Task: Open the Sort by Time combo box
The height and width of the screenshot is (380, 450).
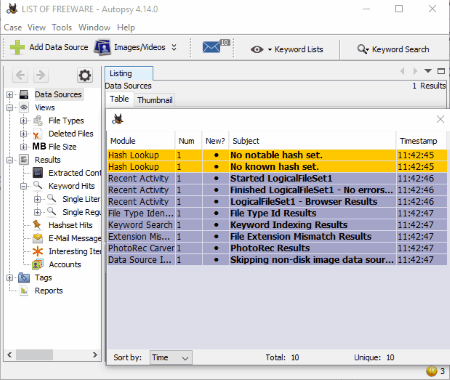Action: click(171, 358)
